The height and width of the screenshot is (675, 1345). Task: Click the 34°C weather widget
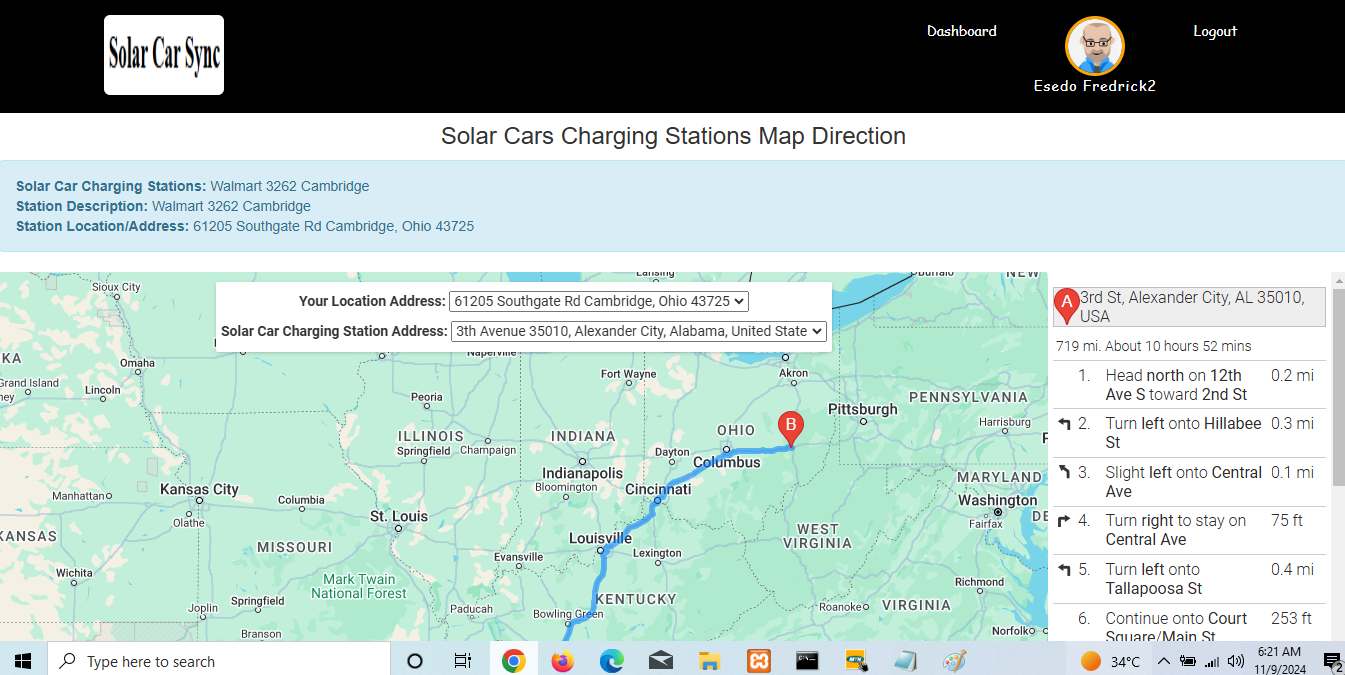(x=1111, y=661)
